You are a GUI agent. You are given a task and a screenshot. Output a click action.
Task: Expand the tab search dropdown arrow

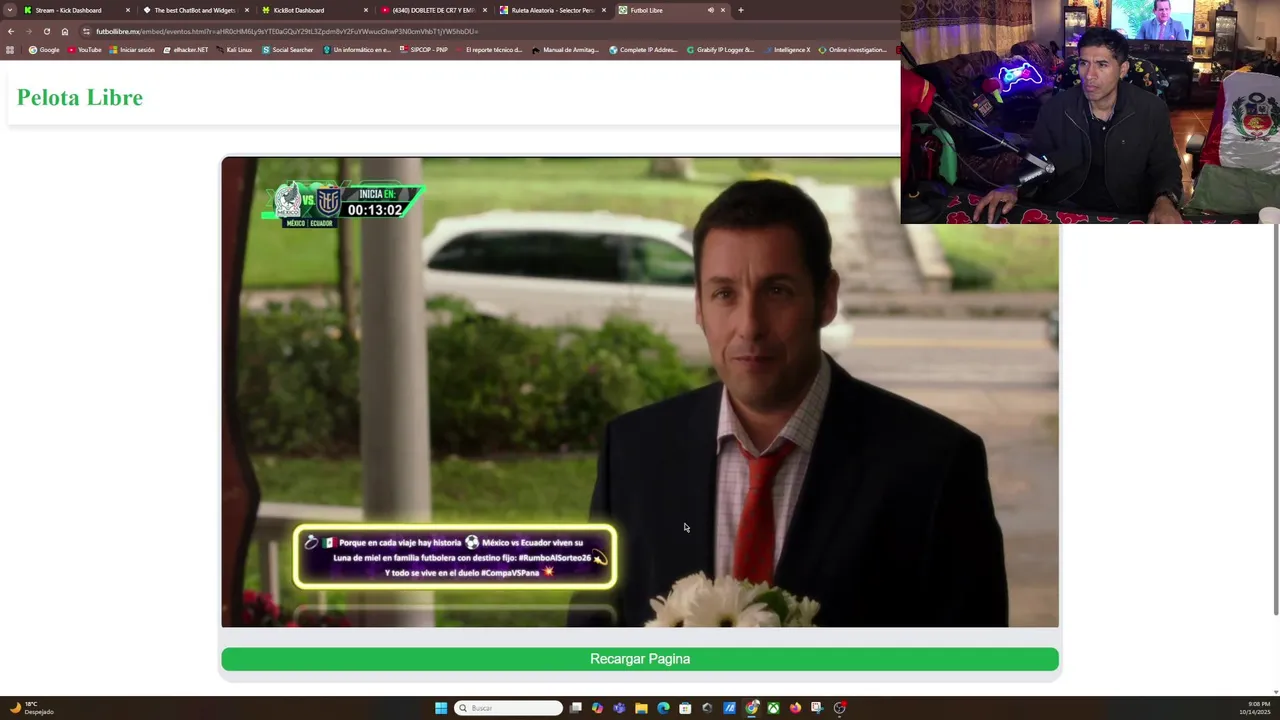[9, 10]
